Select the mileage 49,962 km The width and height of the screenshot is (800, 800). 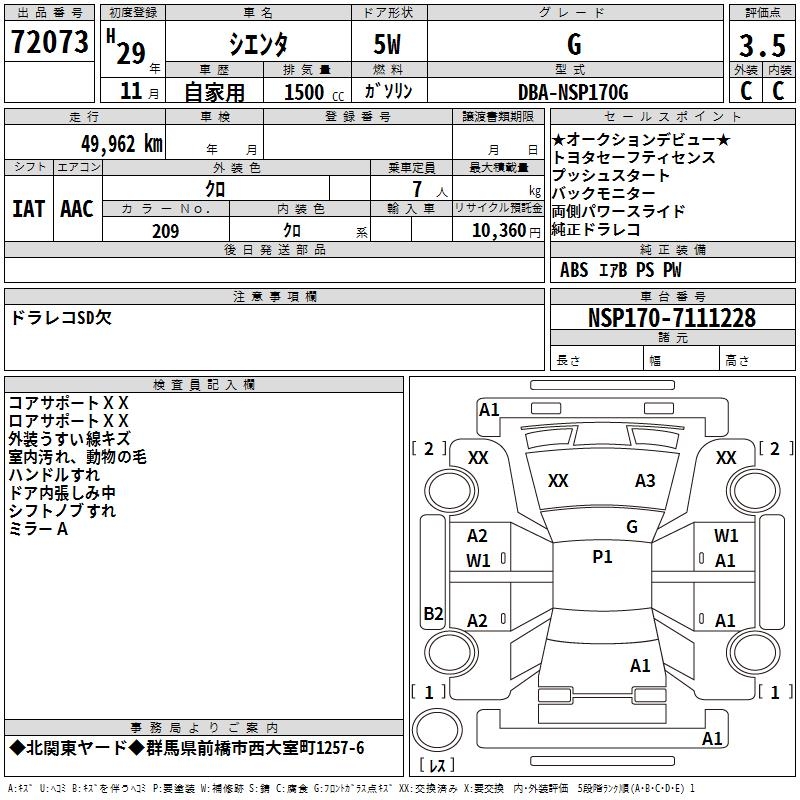[121, 144]
